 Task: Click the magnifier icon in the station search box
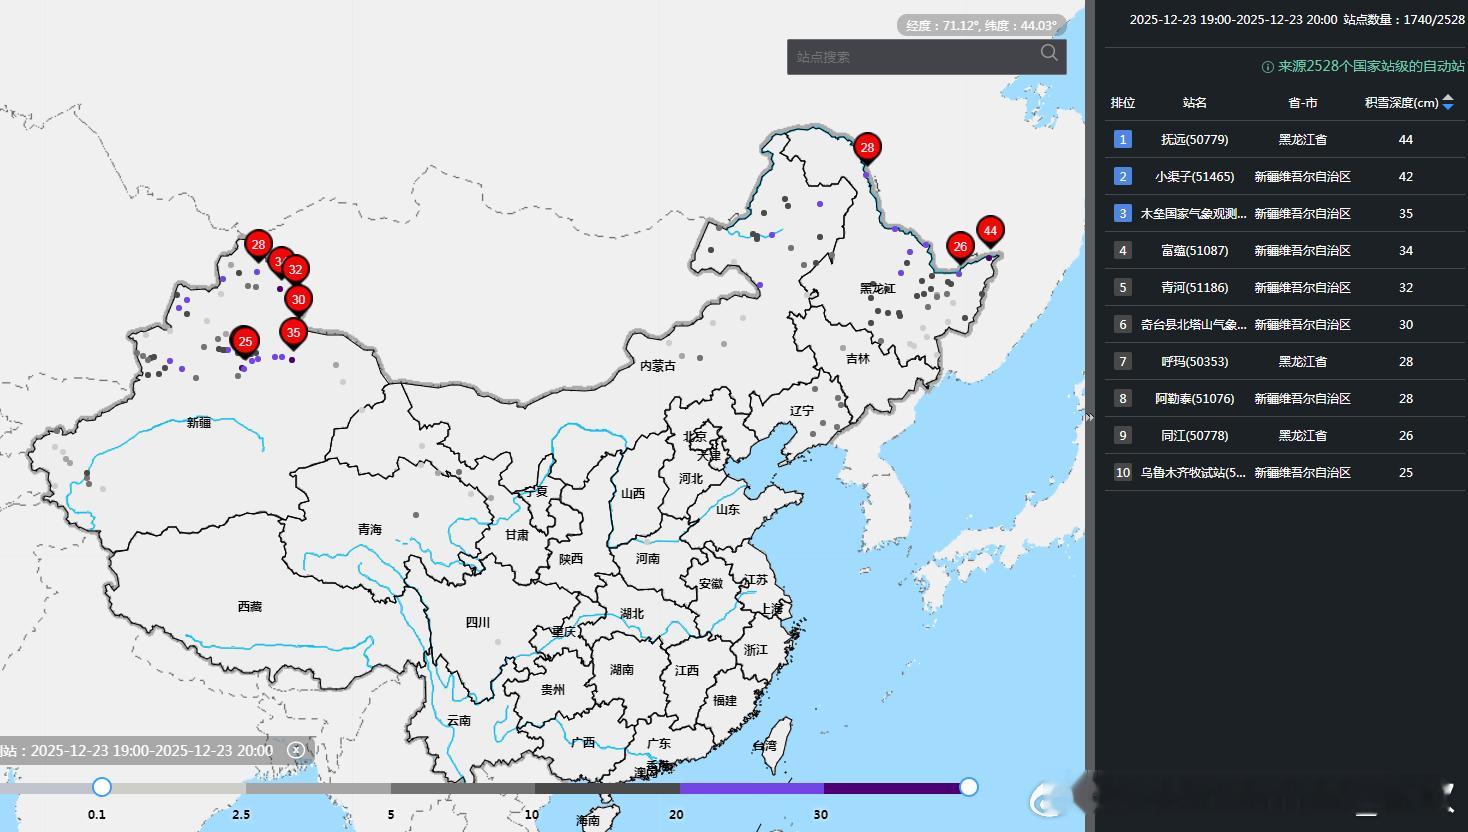[x=1049, y=53]
